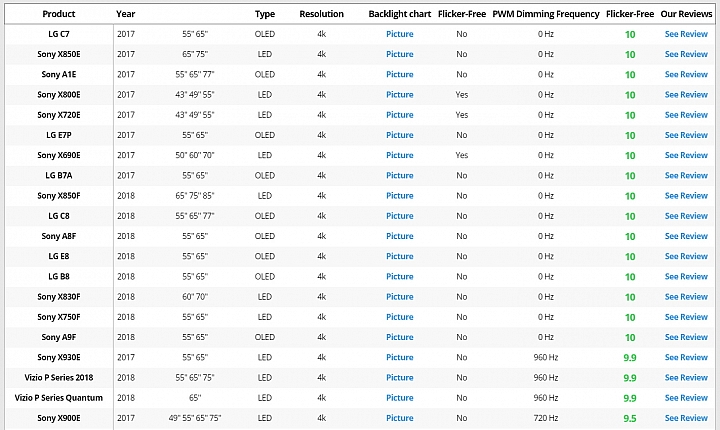Sort by the Year column header
The image size is (720, 430).
point(125,14)
